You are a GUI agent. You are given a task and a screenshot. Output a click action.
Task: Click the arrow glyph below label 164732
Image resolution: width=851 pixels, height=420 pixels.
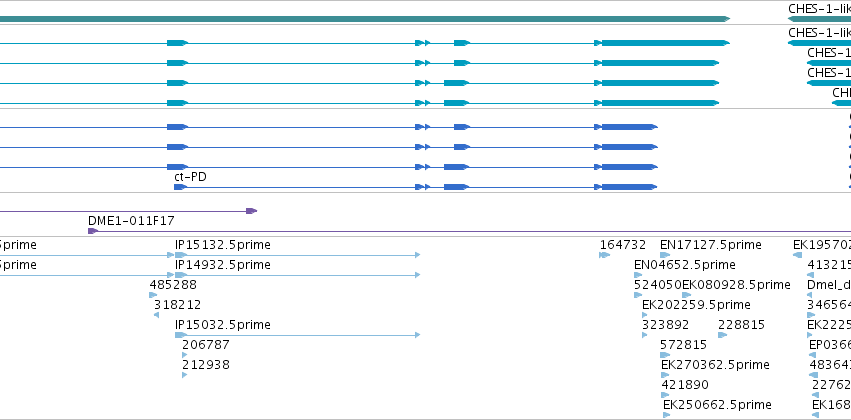[605, 255]
